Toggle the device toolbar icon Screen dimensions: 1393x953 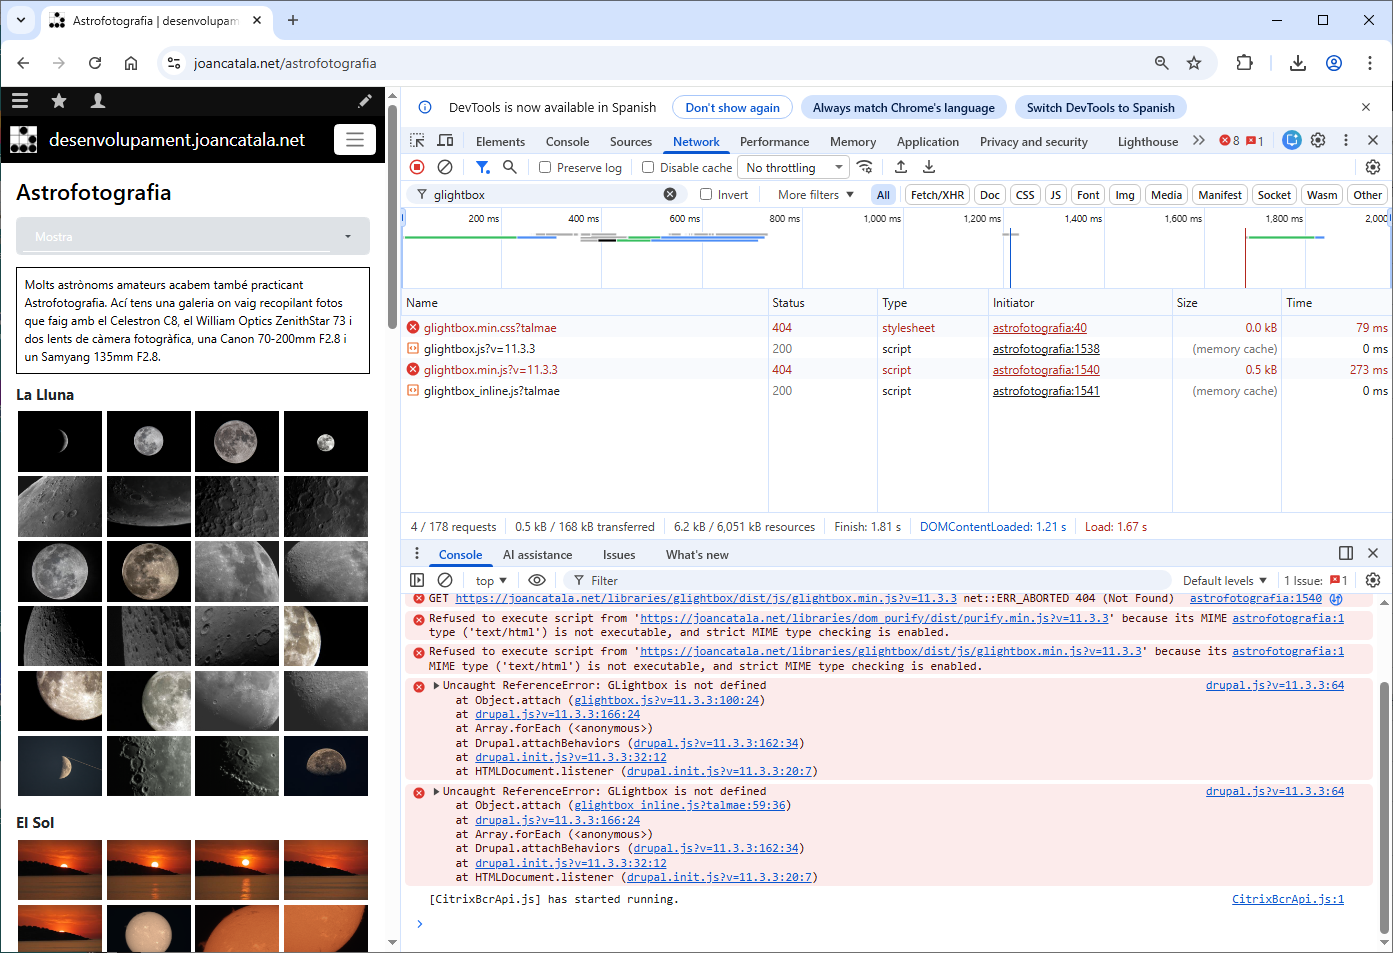[446, 141]
